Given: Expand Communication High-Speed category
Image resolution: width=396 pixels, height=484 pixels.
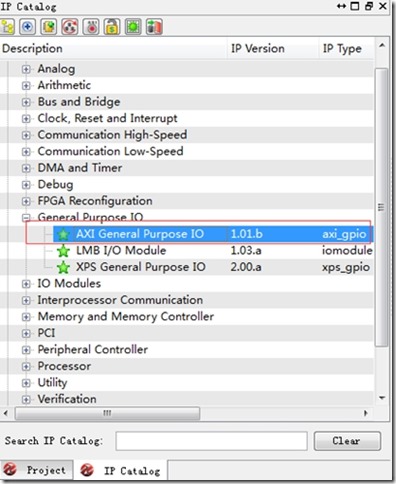Looking at the screenshot, I should click(x=26, y=135).
